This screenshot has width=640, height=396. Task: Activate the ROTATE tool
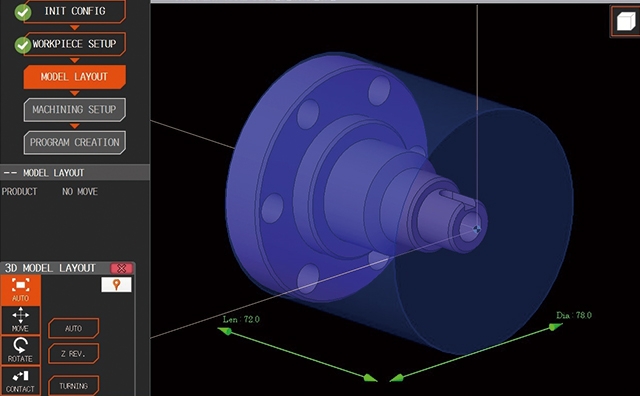tap(20, 351)
